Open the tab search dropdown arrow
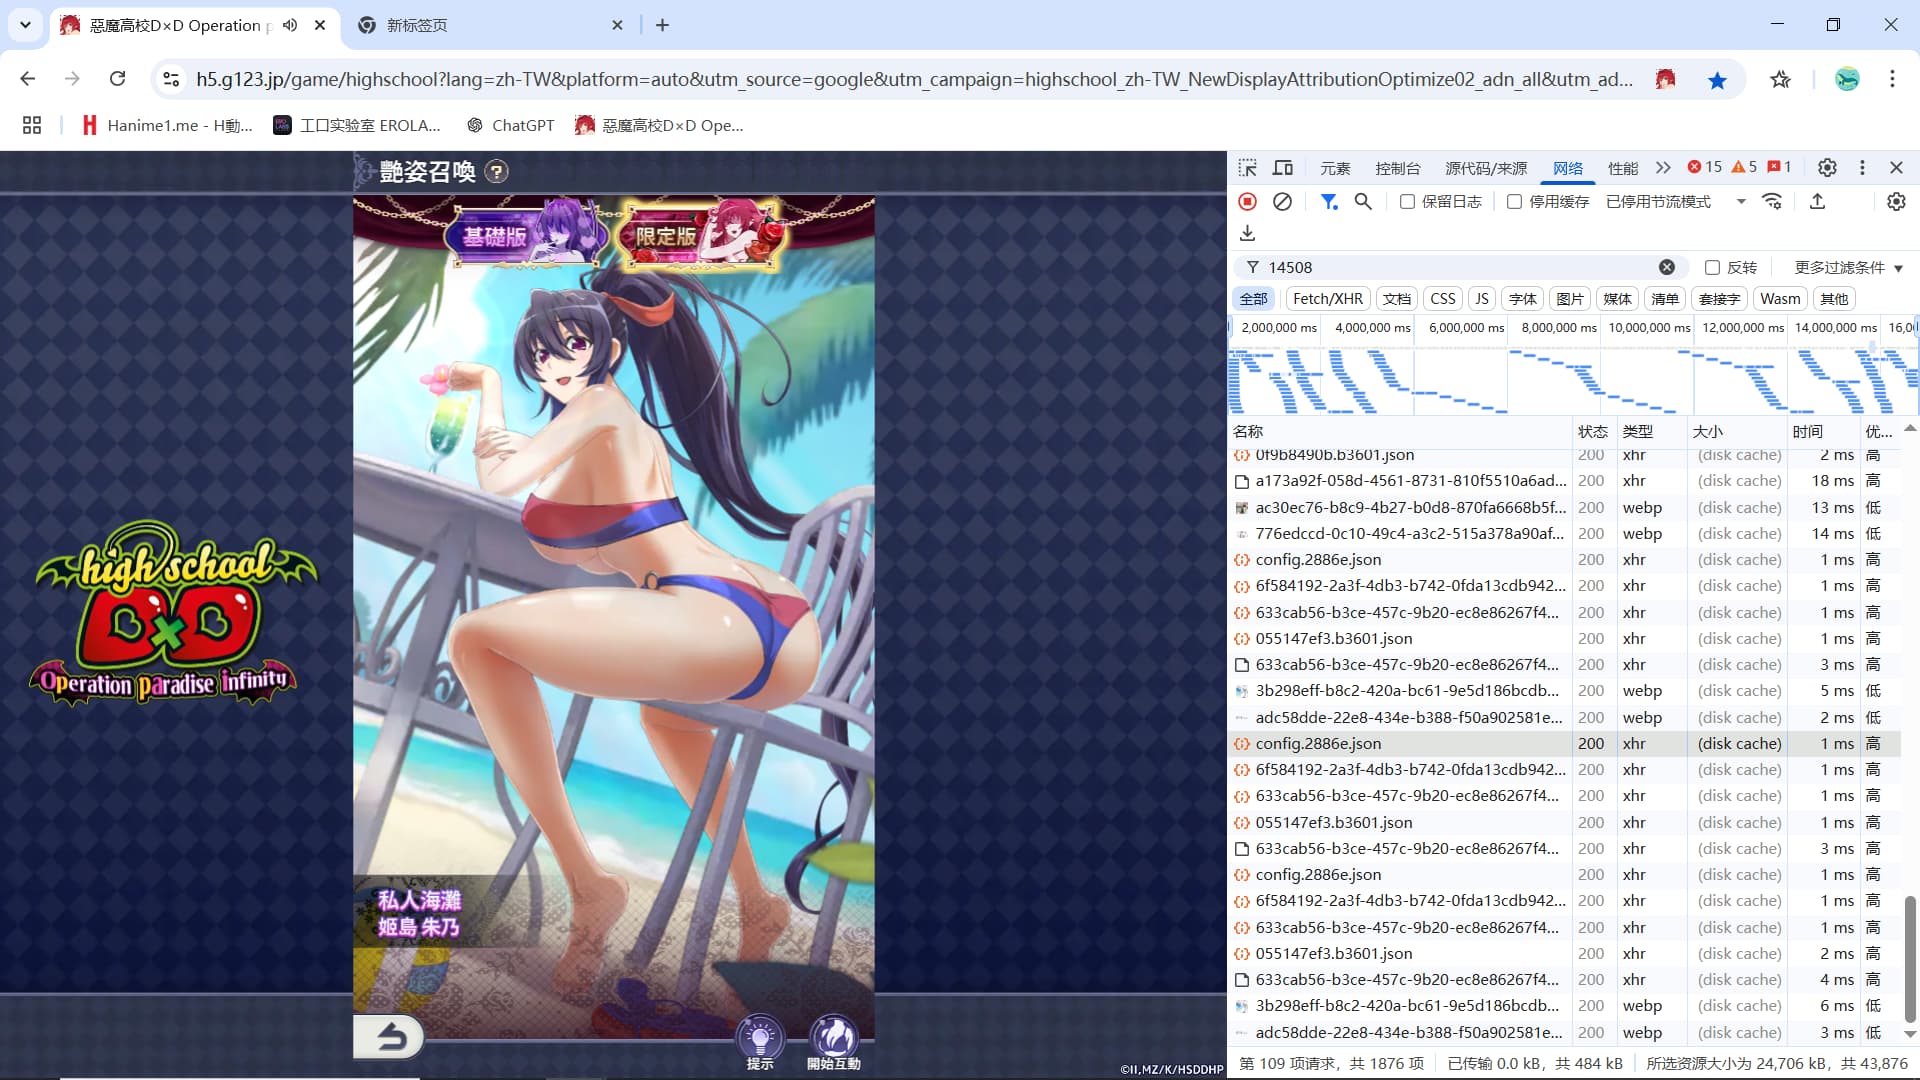 [25, 25]
